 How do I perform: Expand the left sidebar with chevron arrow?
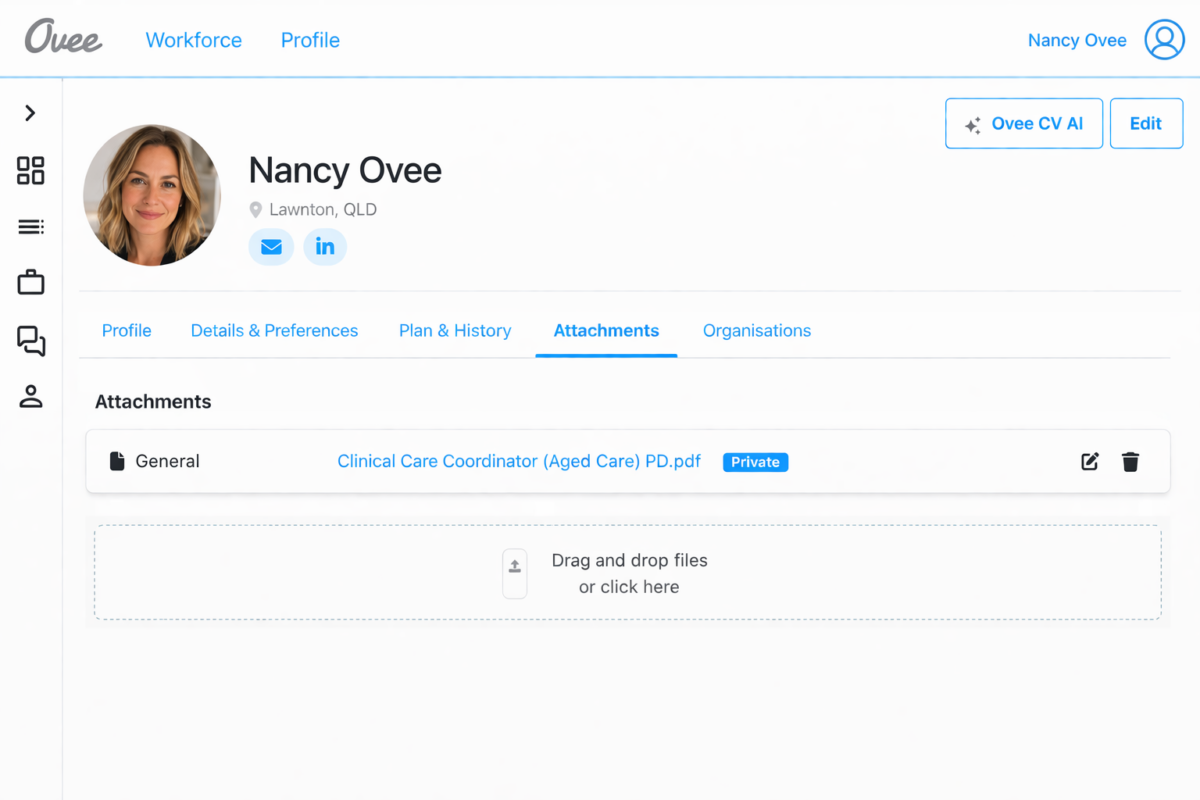point(30,113)
